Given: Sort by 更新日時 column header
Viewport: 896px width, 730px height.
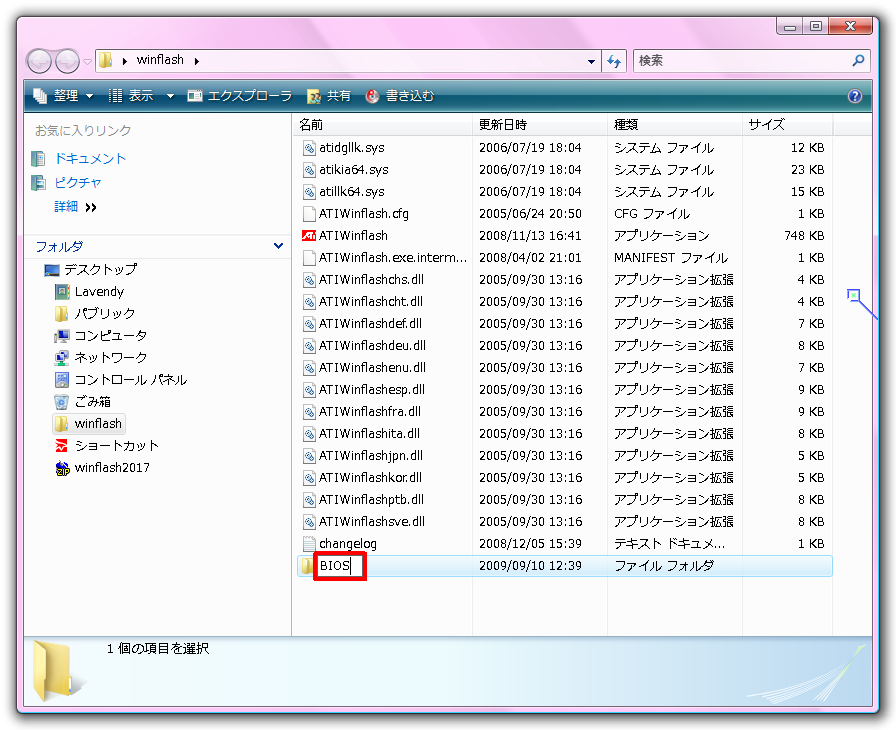Looking at the screenshot, I should (539, 125).
